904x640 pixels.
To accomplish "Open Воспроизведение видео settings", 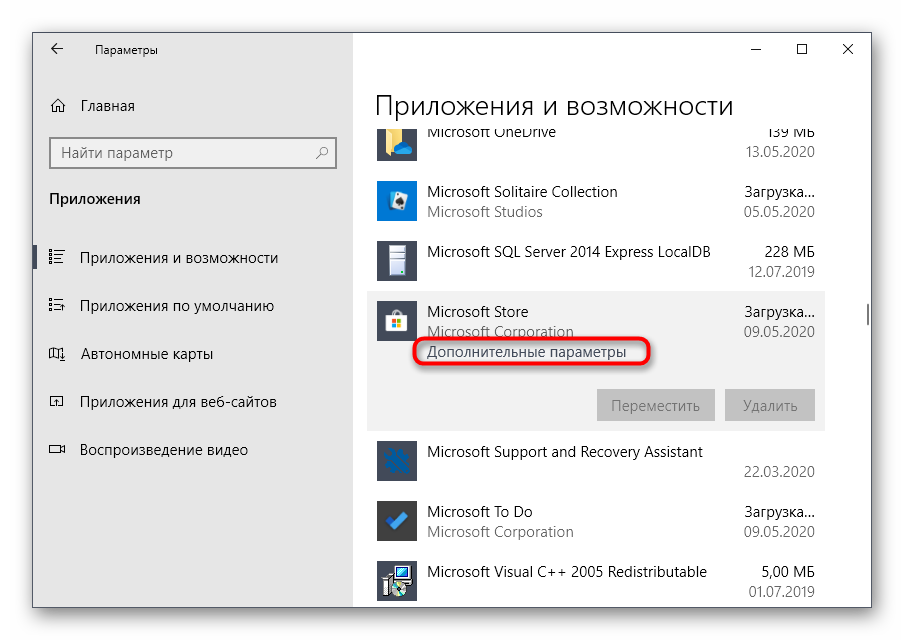I will [x=163, y=450].
